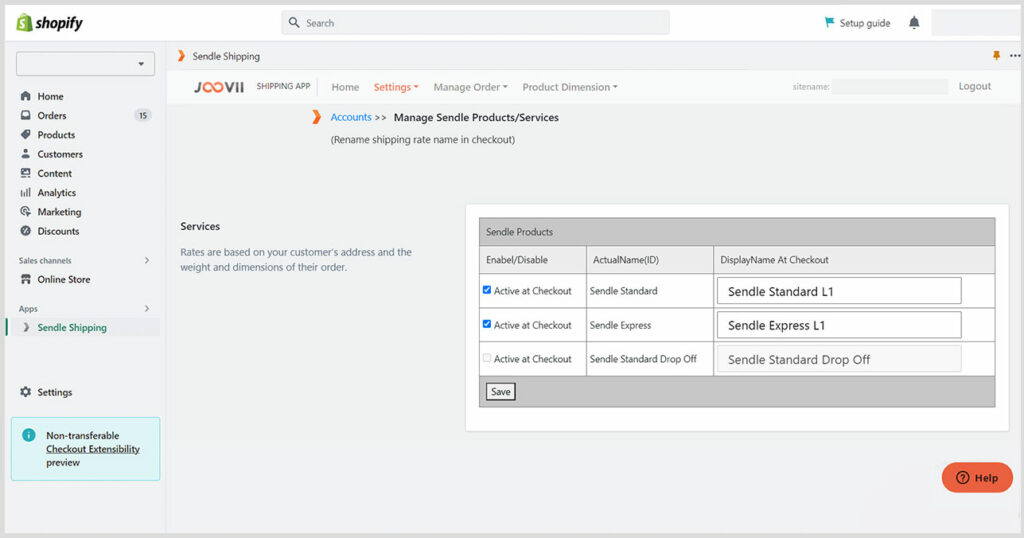Edit the Sendle Express L1 display name field
Screen dimensions: 1024x538
tap(839, 325)
